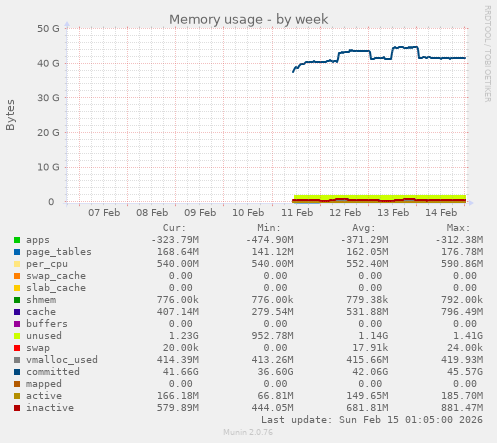Click the mapped brown legend swatch
Image resolution: width=497 pixels, height=443 pixels.
[x=17, y=384]
